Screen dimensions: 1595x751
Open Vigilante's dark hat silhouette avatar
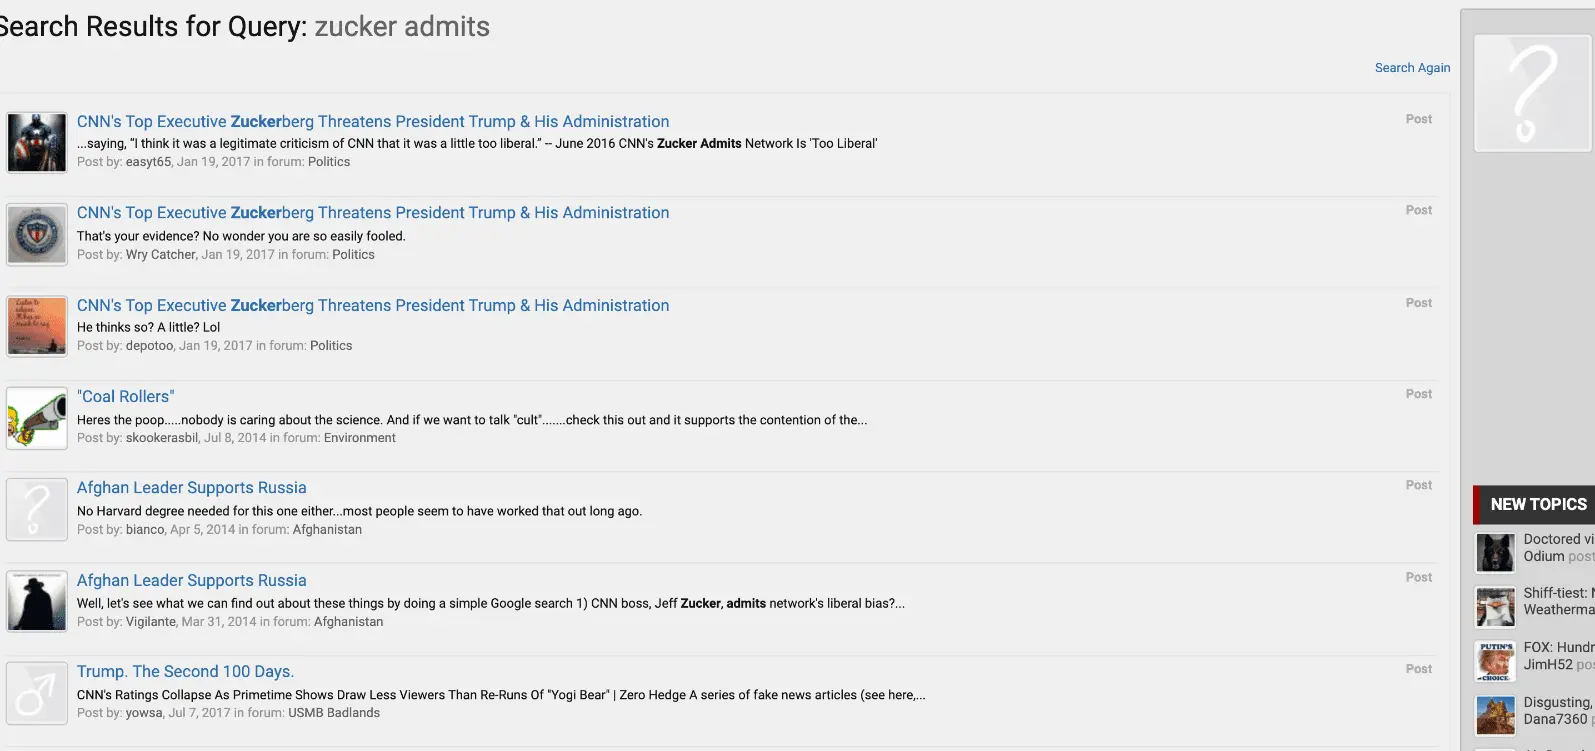pyautogui.click(x=37, y=601)
